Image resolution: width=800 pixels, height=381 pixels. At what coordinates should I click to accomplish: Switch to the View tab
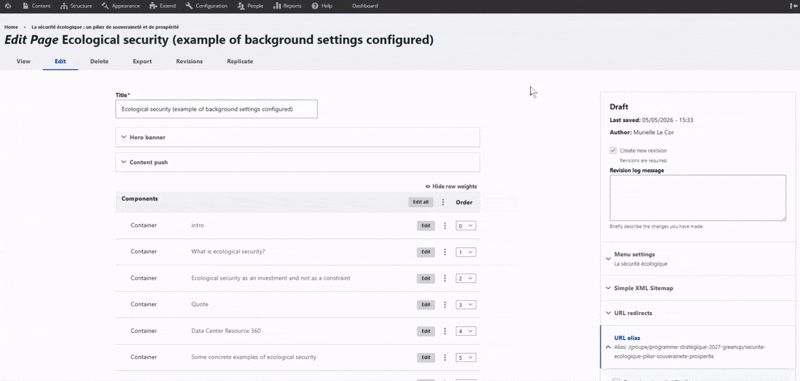(x=23, y=61)
